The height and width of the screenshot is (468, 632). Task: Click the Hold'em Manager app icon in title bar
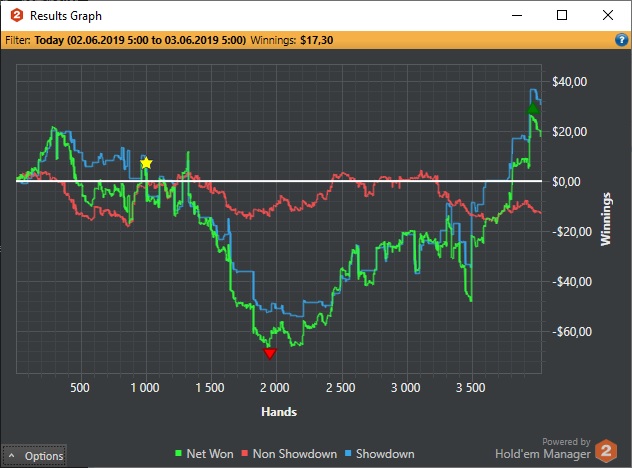17,15
